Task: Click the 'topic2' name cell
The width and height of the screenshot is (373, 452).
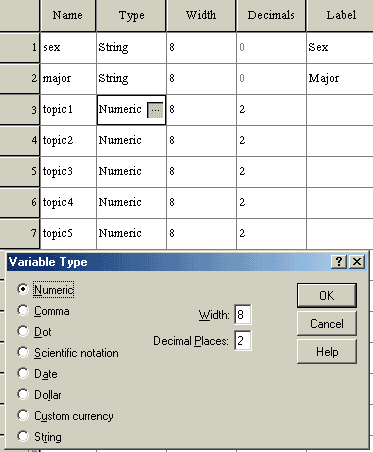Action: point(68,140)
